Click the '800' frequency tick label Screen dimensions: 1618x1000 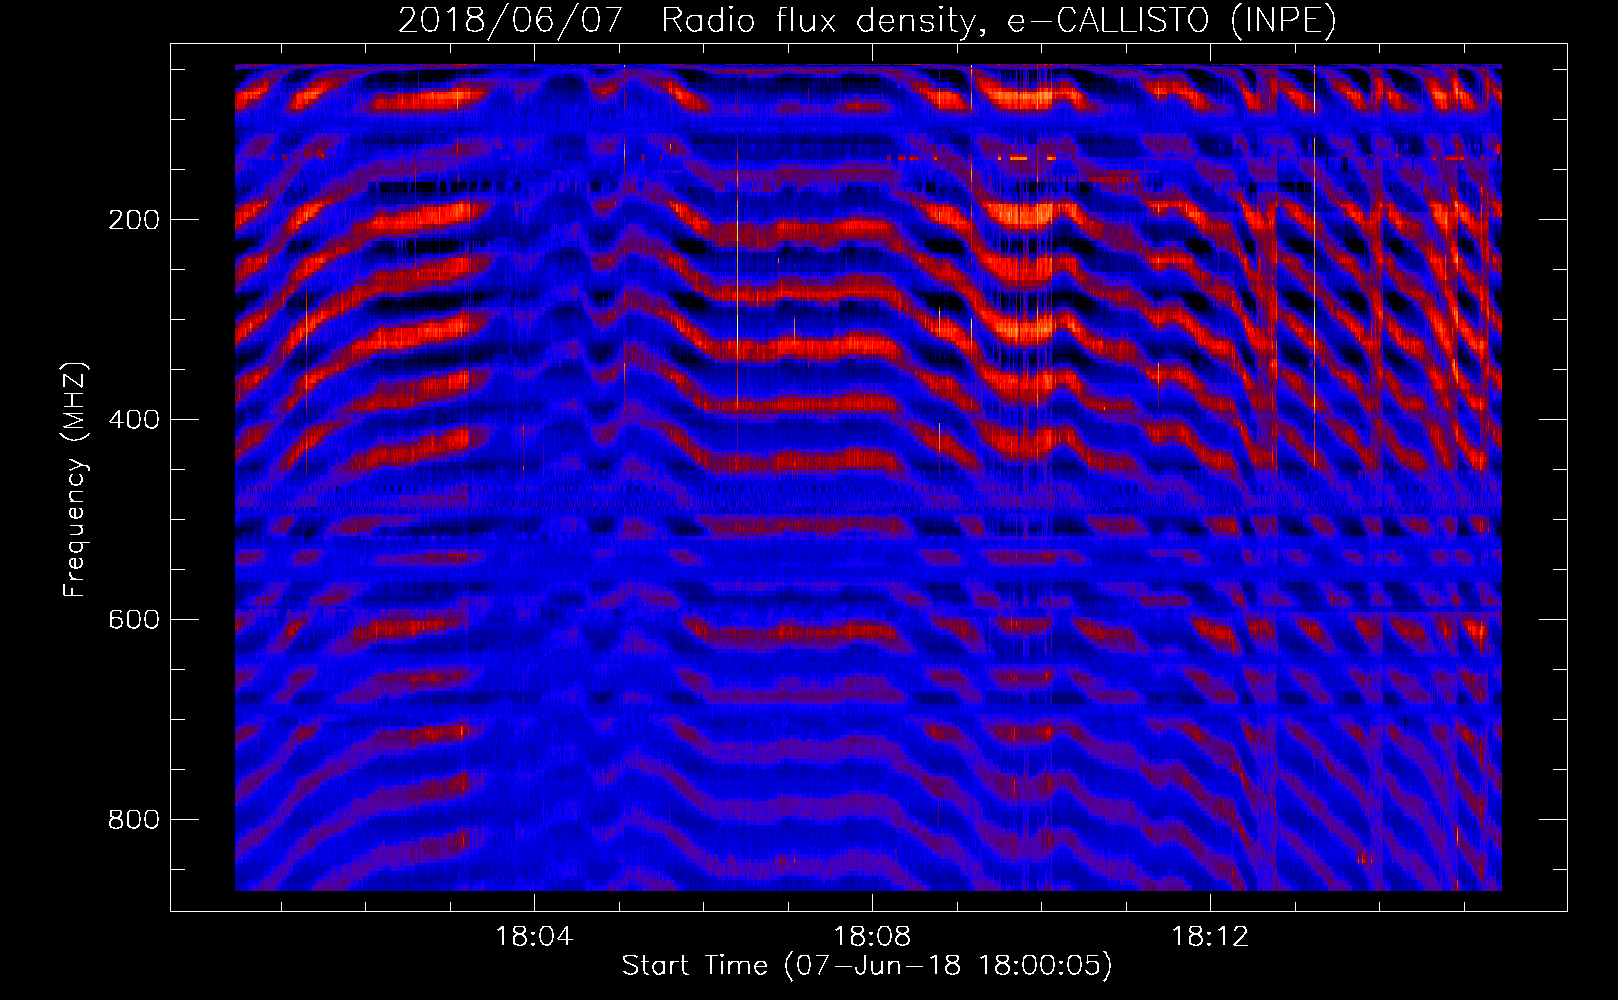[134, 820]
